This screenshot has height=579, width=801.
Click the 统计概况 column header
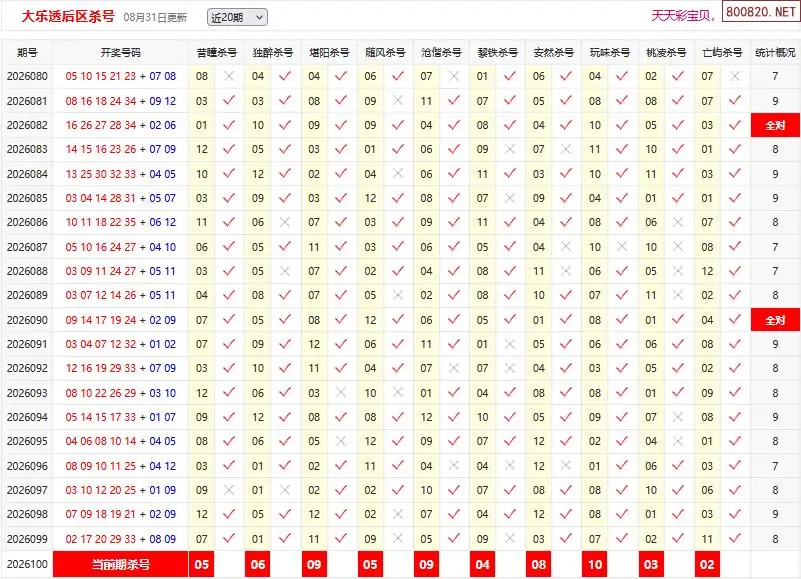(775, 52)
